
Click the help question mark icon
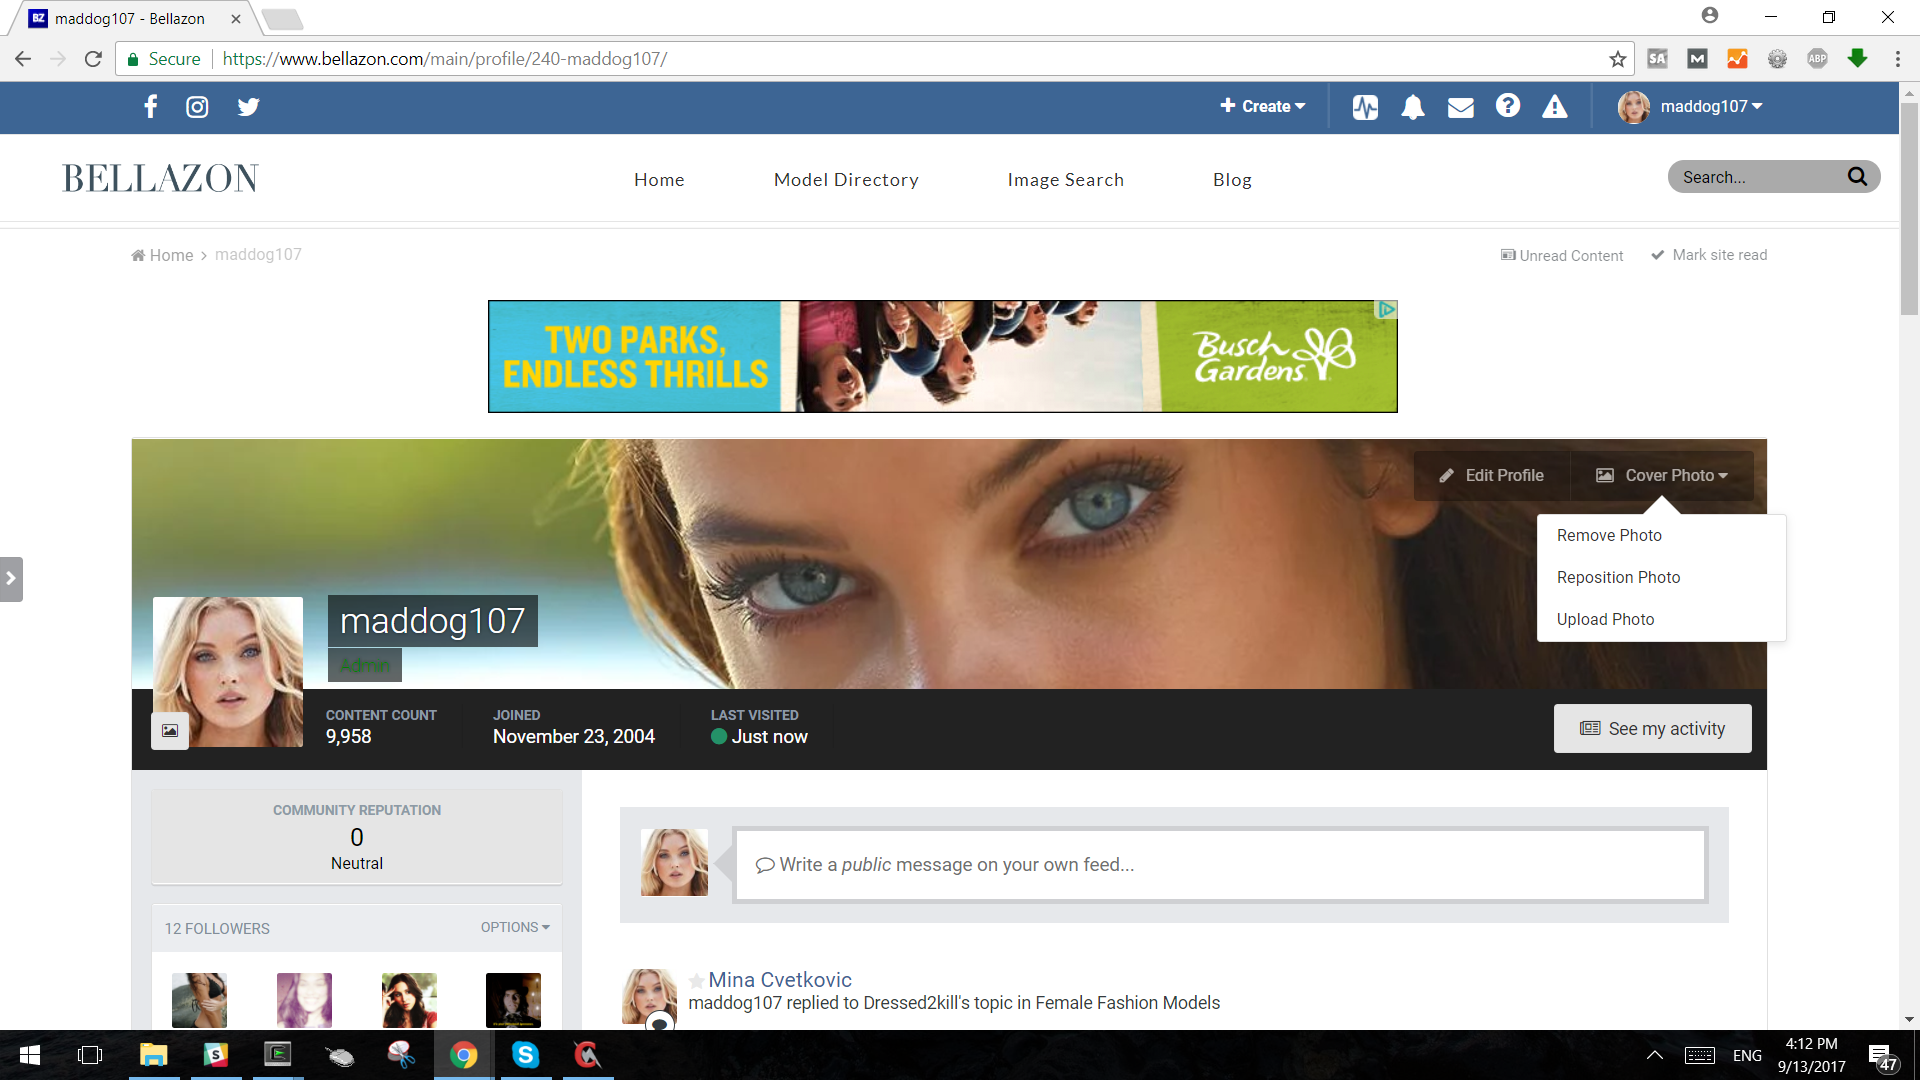click(1507, 106)
